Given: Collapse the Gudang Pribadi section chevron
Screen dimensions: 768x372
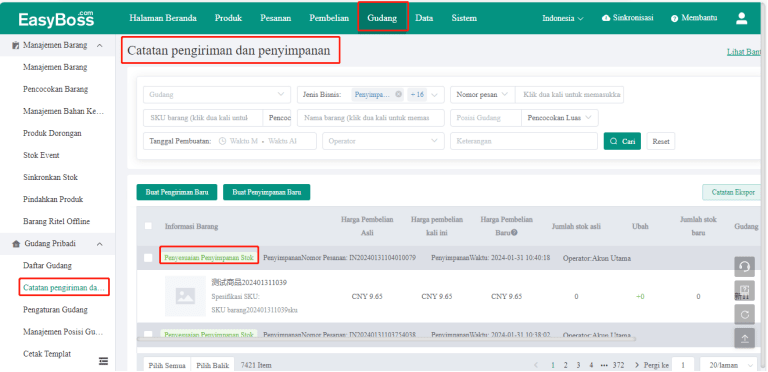Looking at the screenshot, I should [x=100, y=244].
